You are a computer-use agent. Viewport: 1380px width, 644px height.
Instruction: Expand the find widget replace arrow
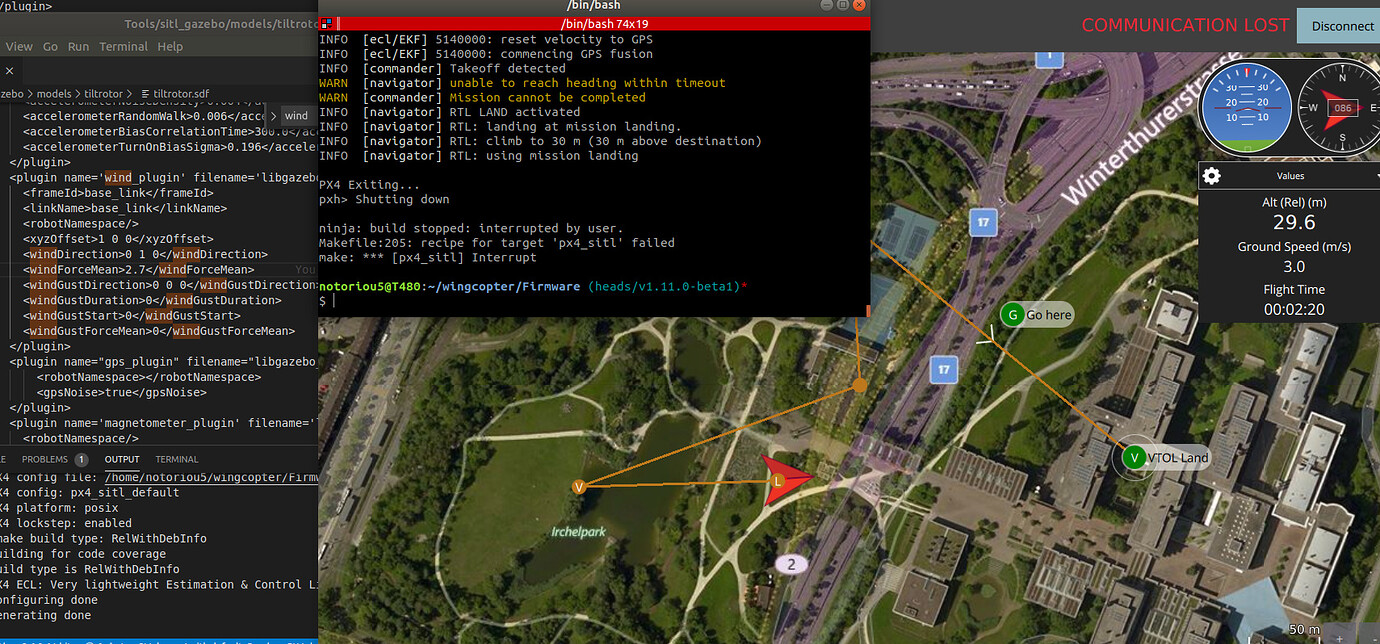point(274,115)
